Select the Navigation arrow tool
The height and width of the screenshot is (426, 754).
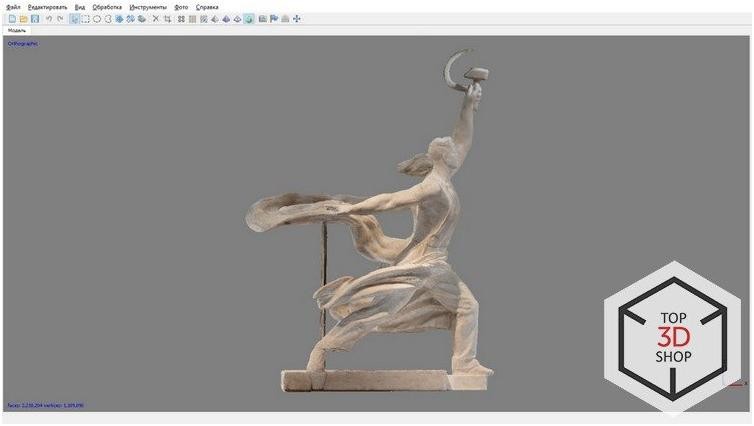click(74, 19)
